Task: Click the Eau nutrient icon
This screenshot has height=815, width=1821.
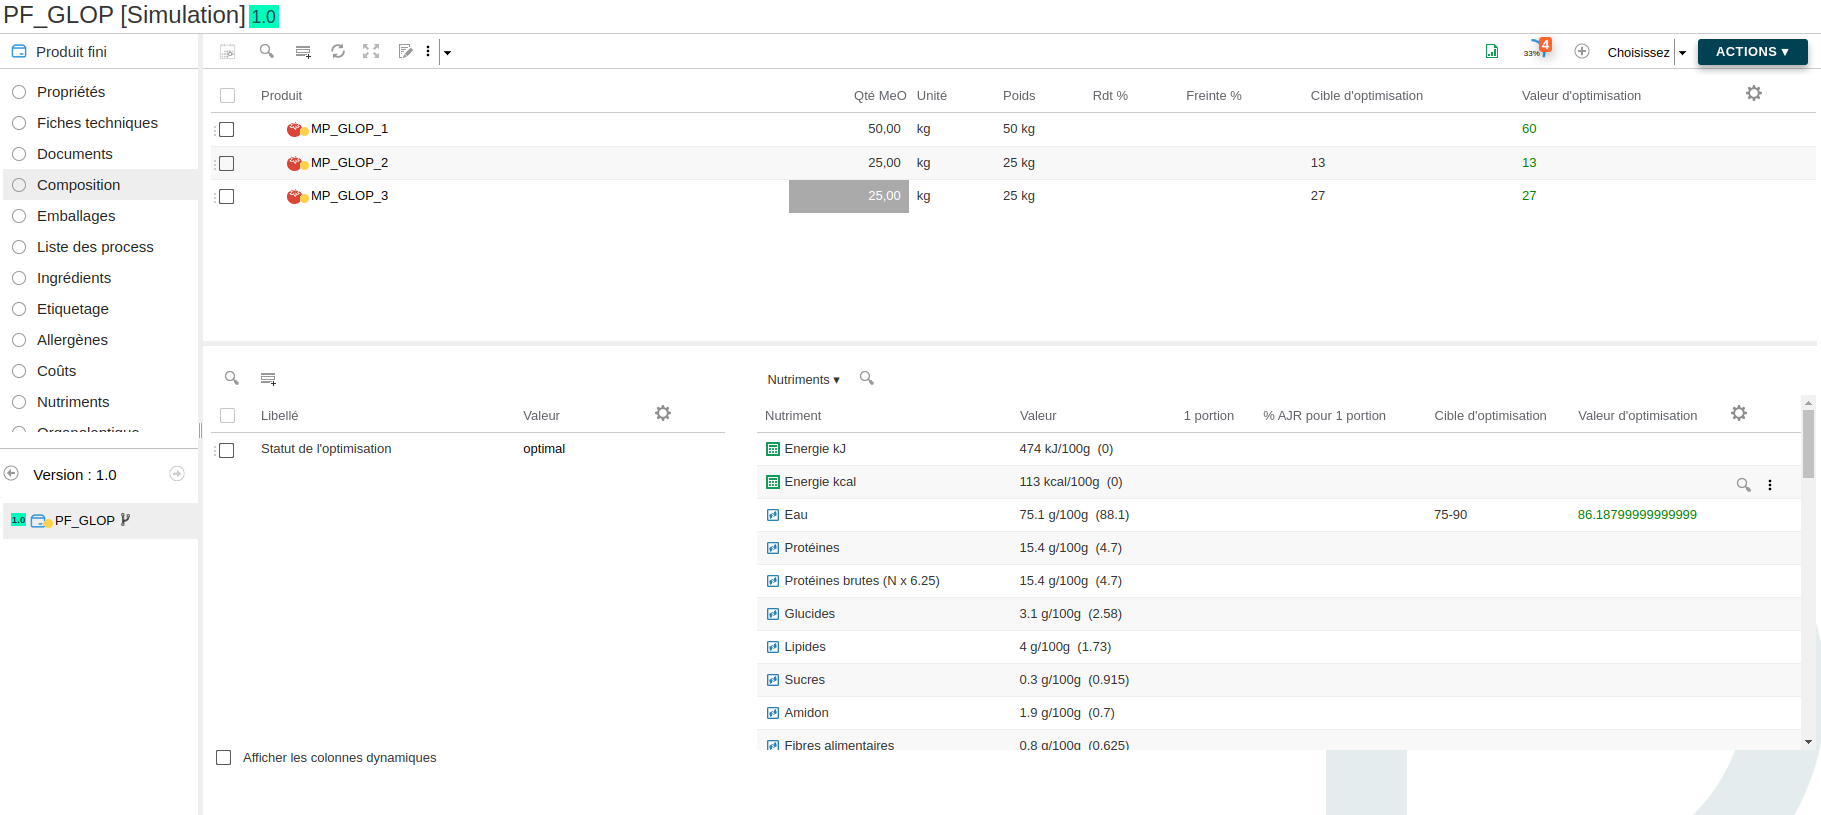Action: pyautogui.click(x=772, y=515)
